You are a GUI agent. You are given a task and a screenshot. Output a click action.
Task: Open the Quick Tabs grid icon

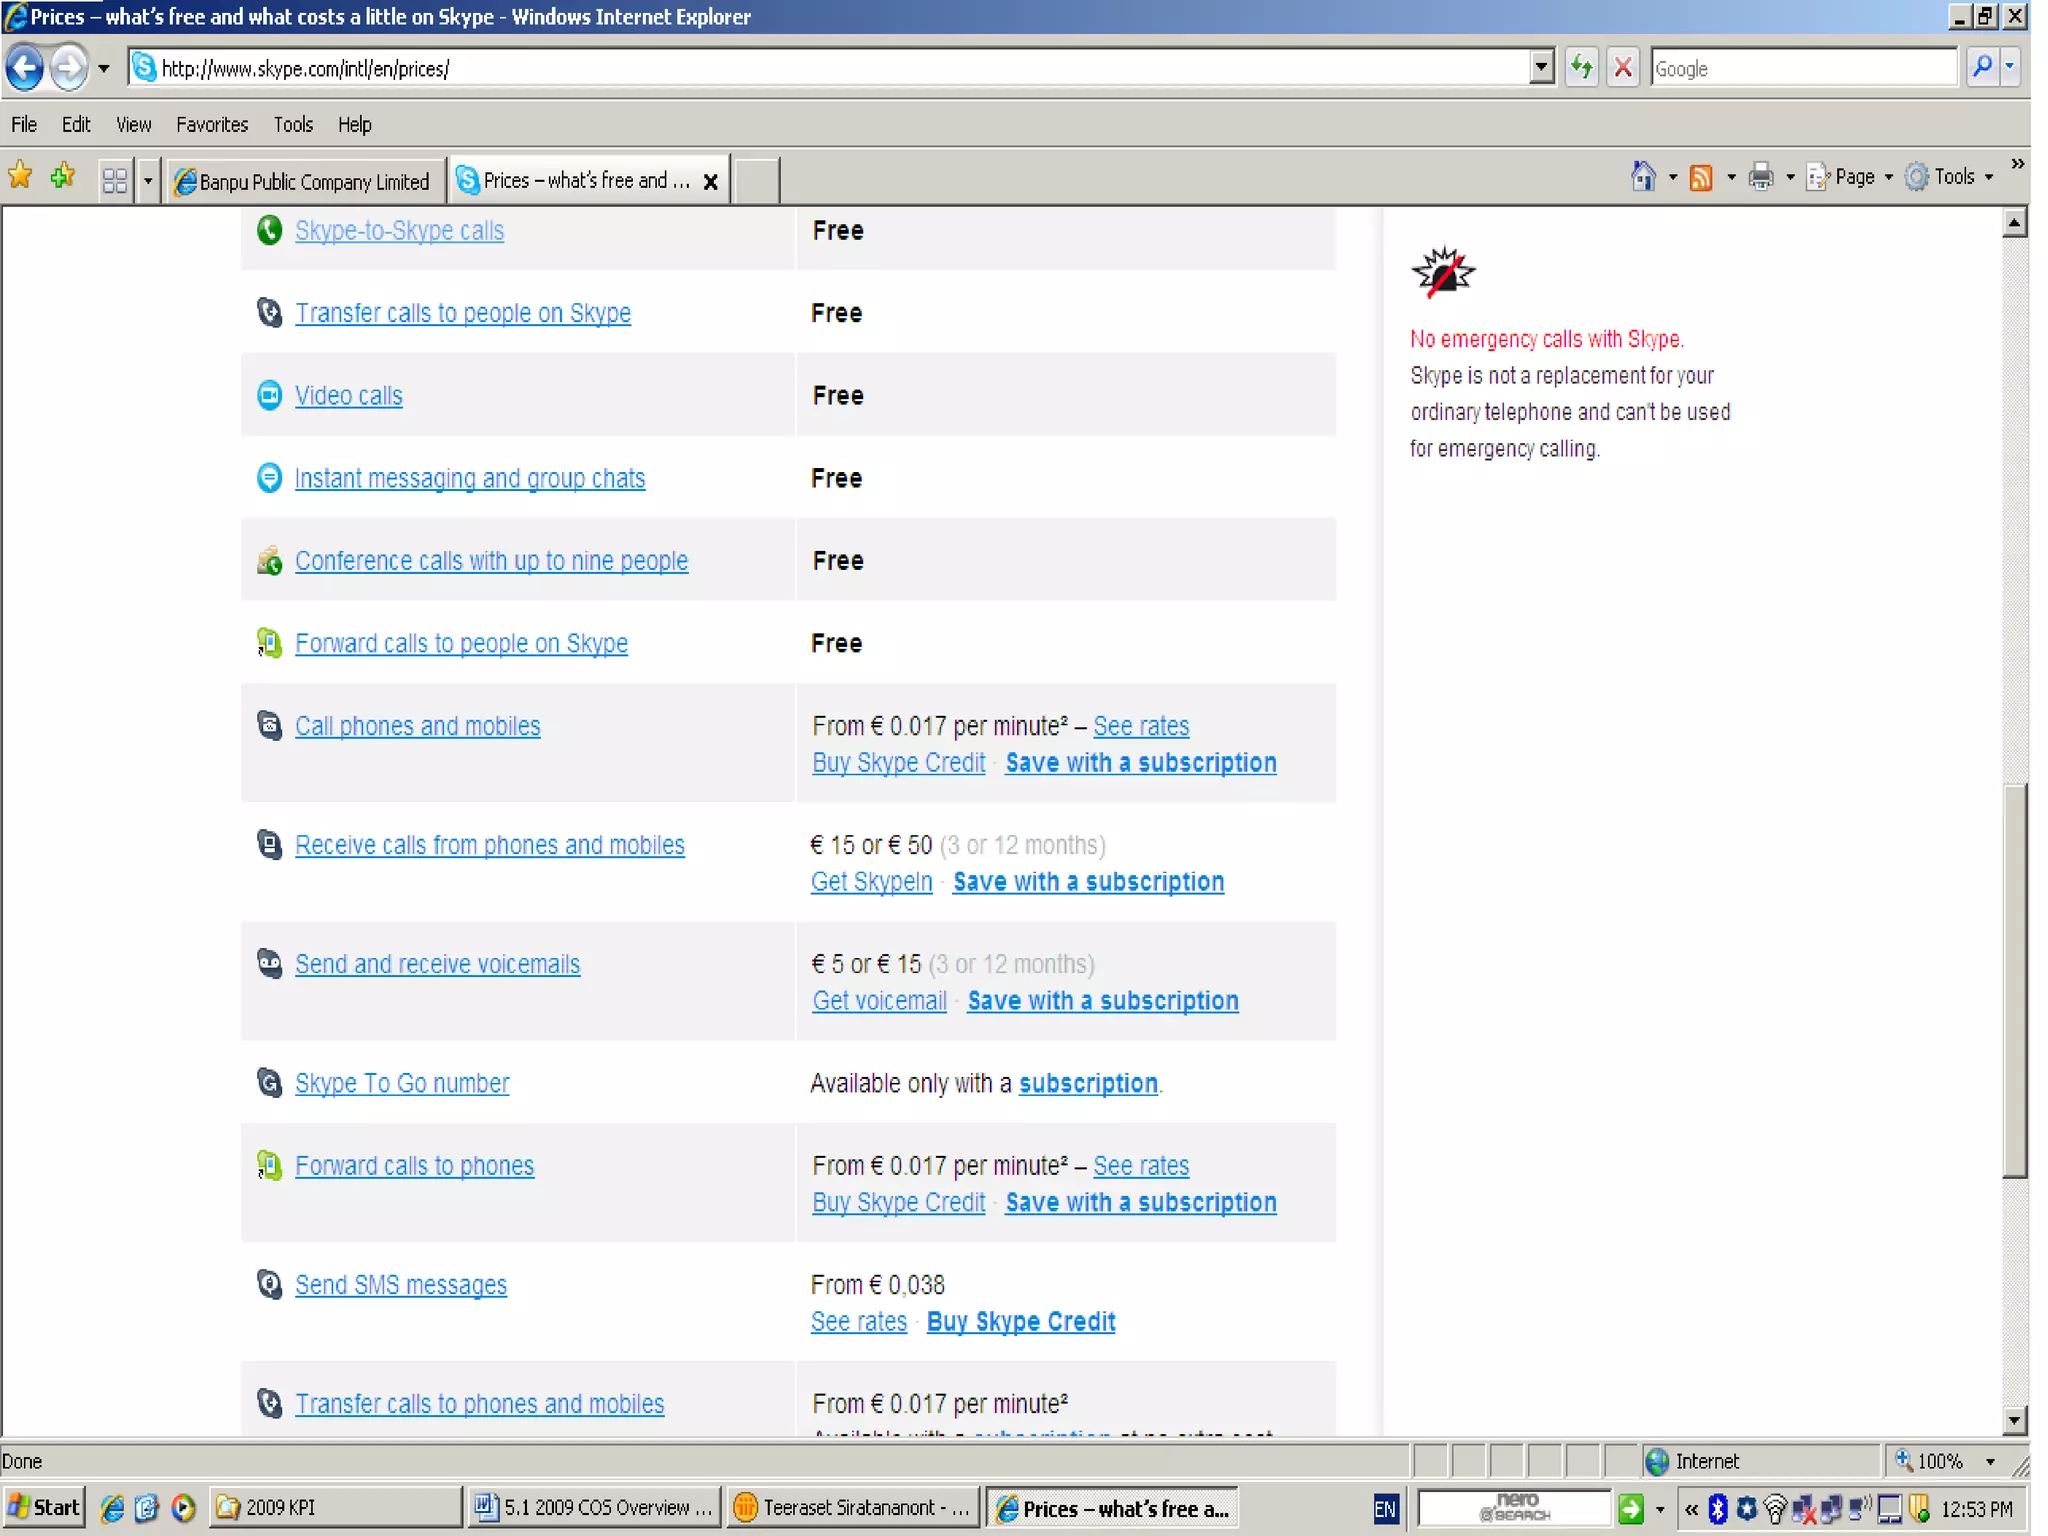115,180
